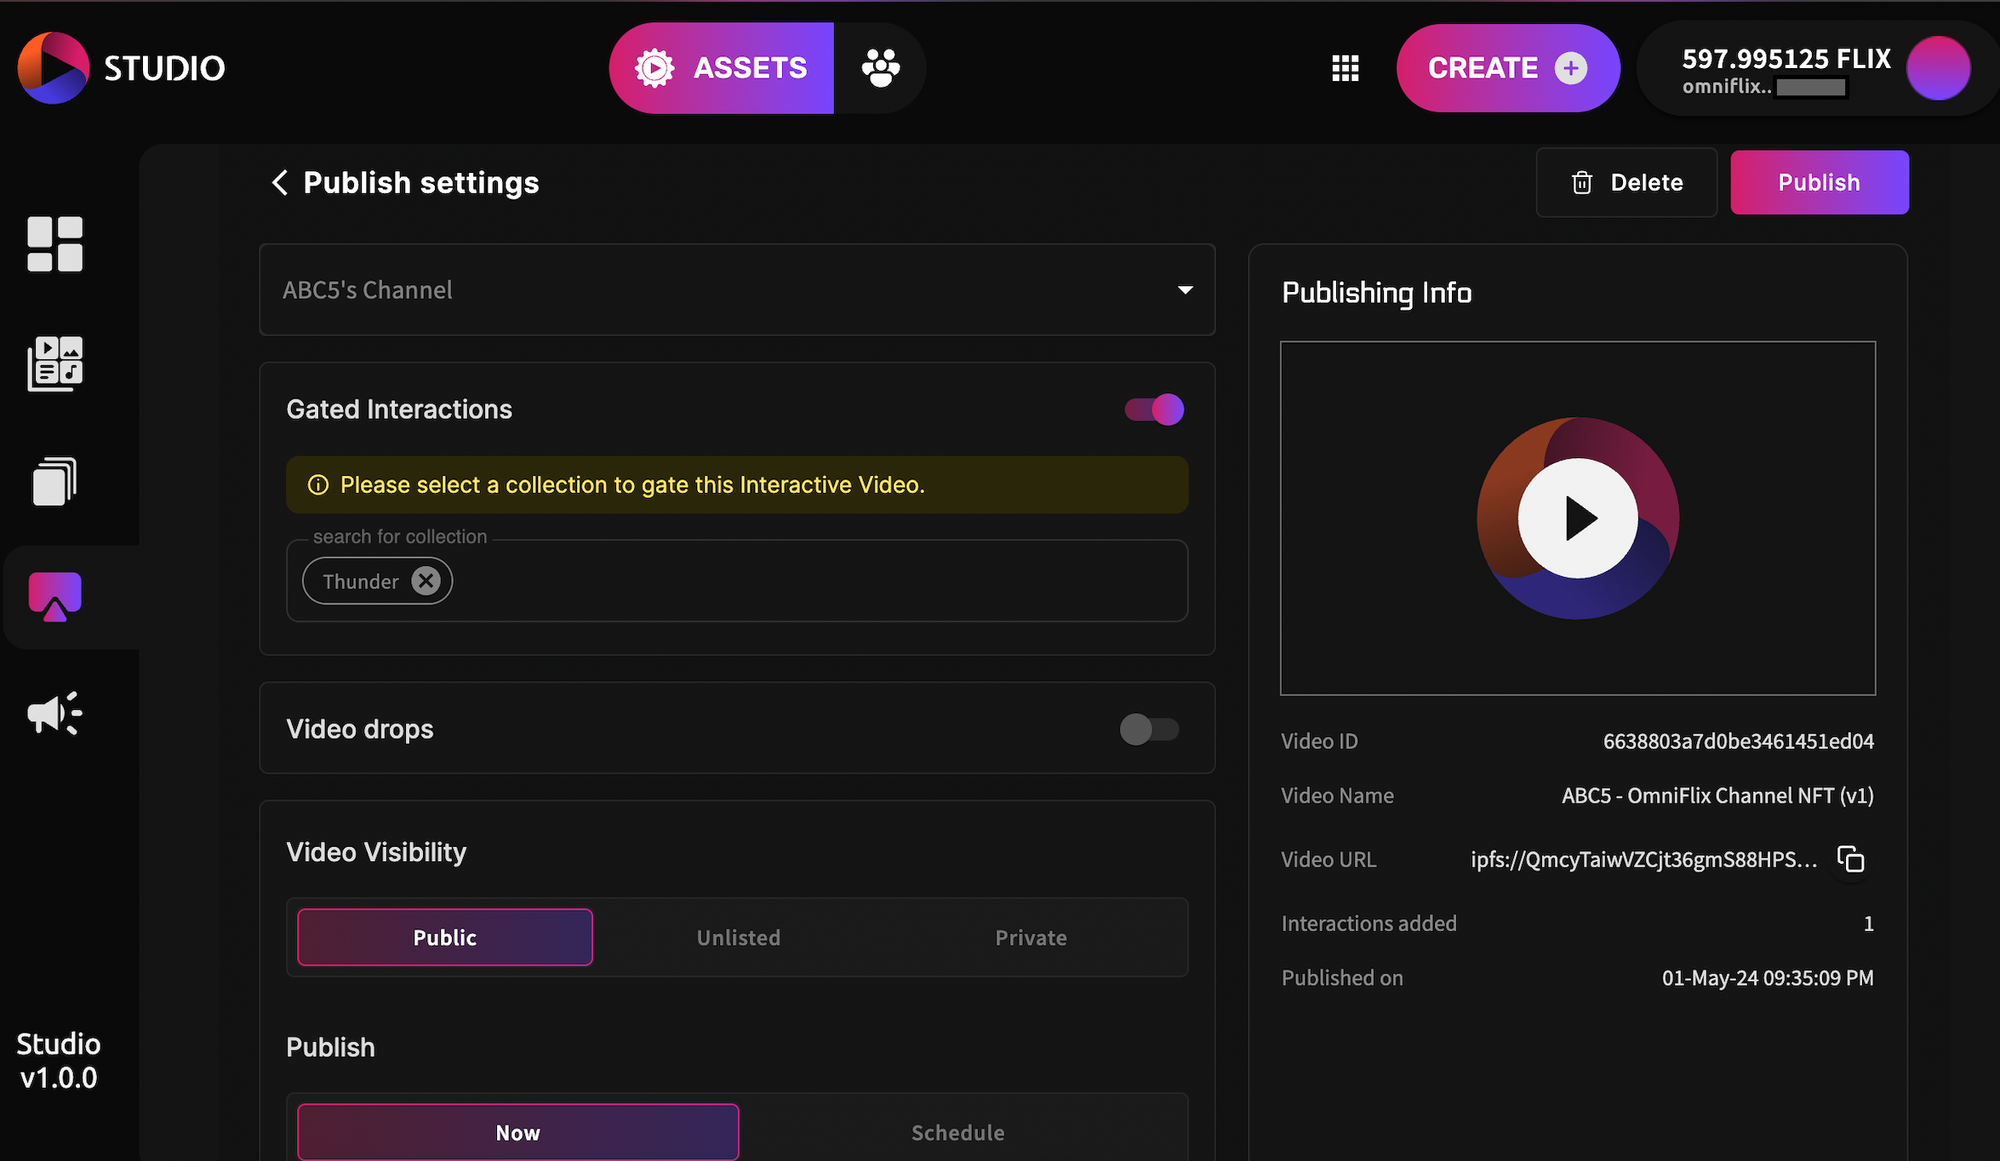Expand the ABC5's Channel dropdown

click(x=737, y=290)
